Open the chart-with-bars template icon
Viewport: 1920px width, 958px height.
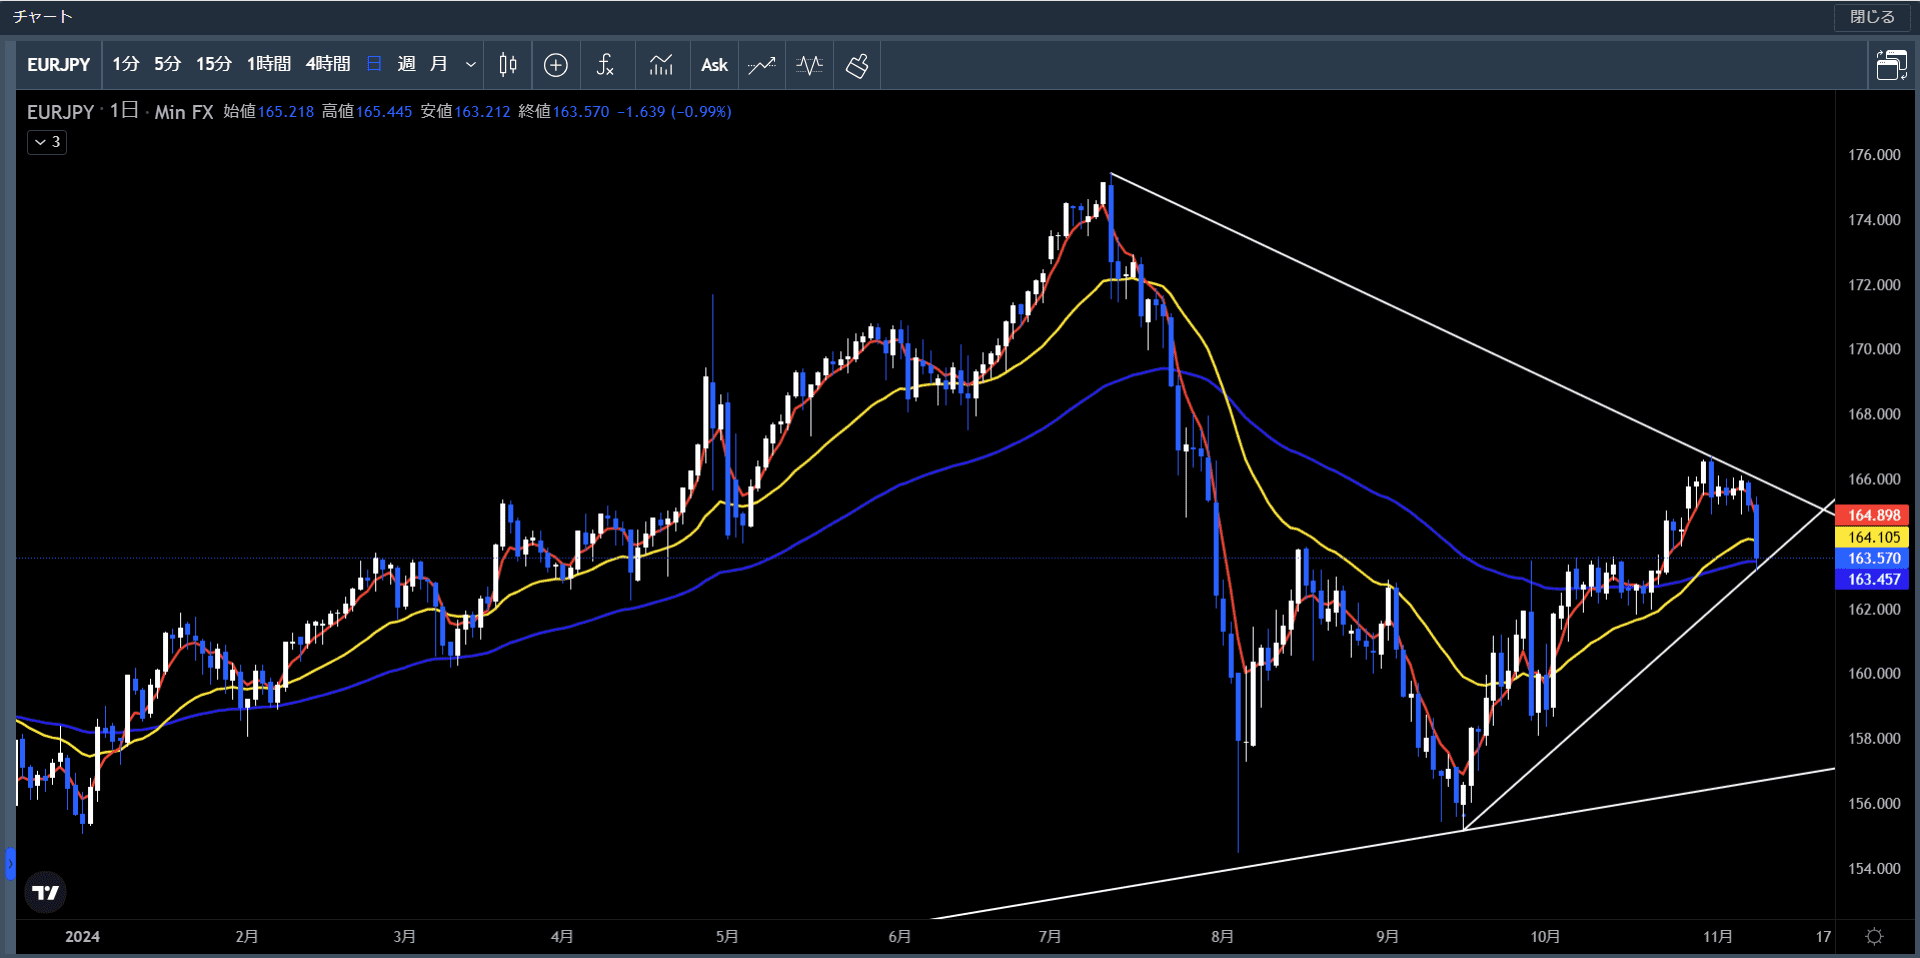(x=661, y=65)
